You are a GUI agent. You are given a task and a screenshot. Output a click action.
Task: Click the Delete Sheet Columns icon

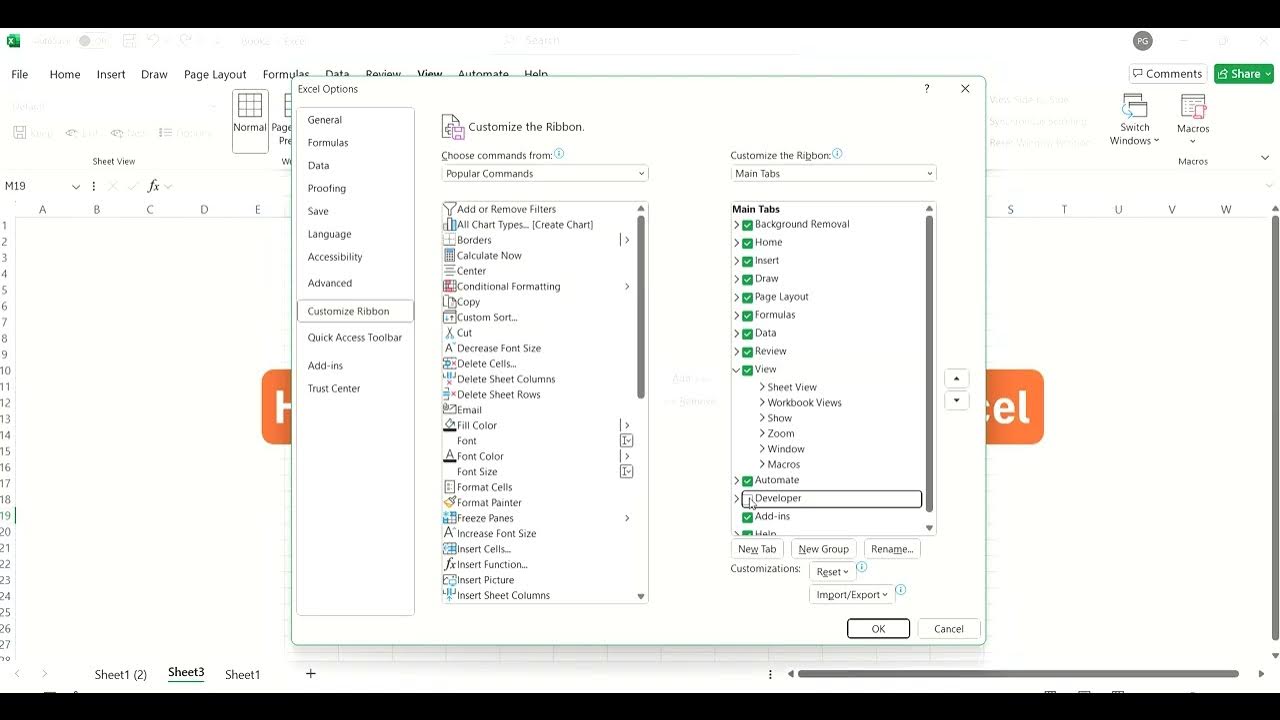(x=449, y=379)
